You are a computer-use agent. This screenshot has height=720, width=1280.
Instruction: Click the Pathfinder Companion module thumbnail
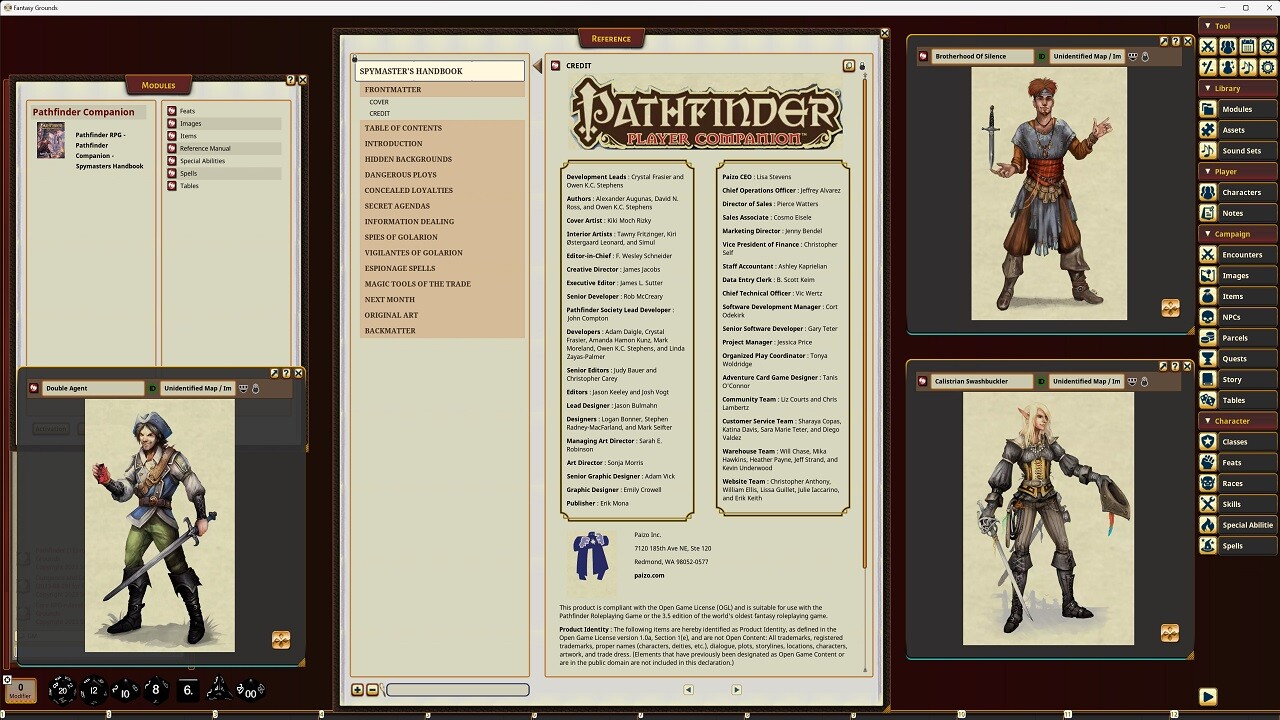(49, 139)
